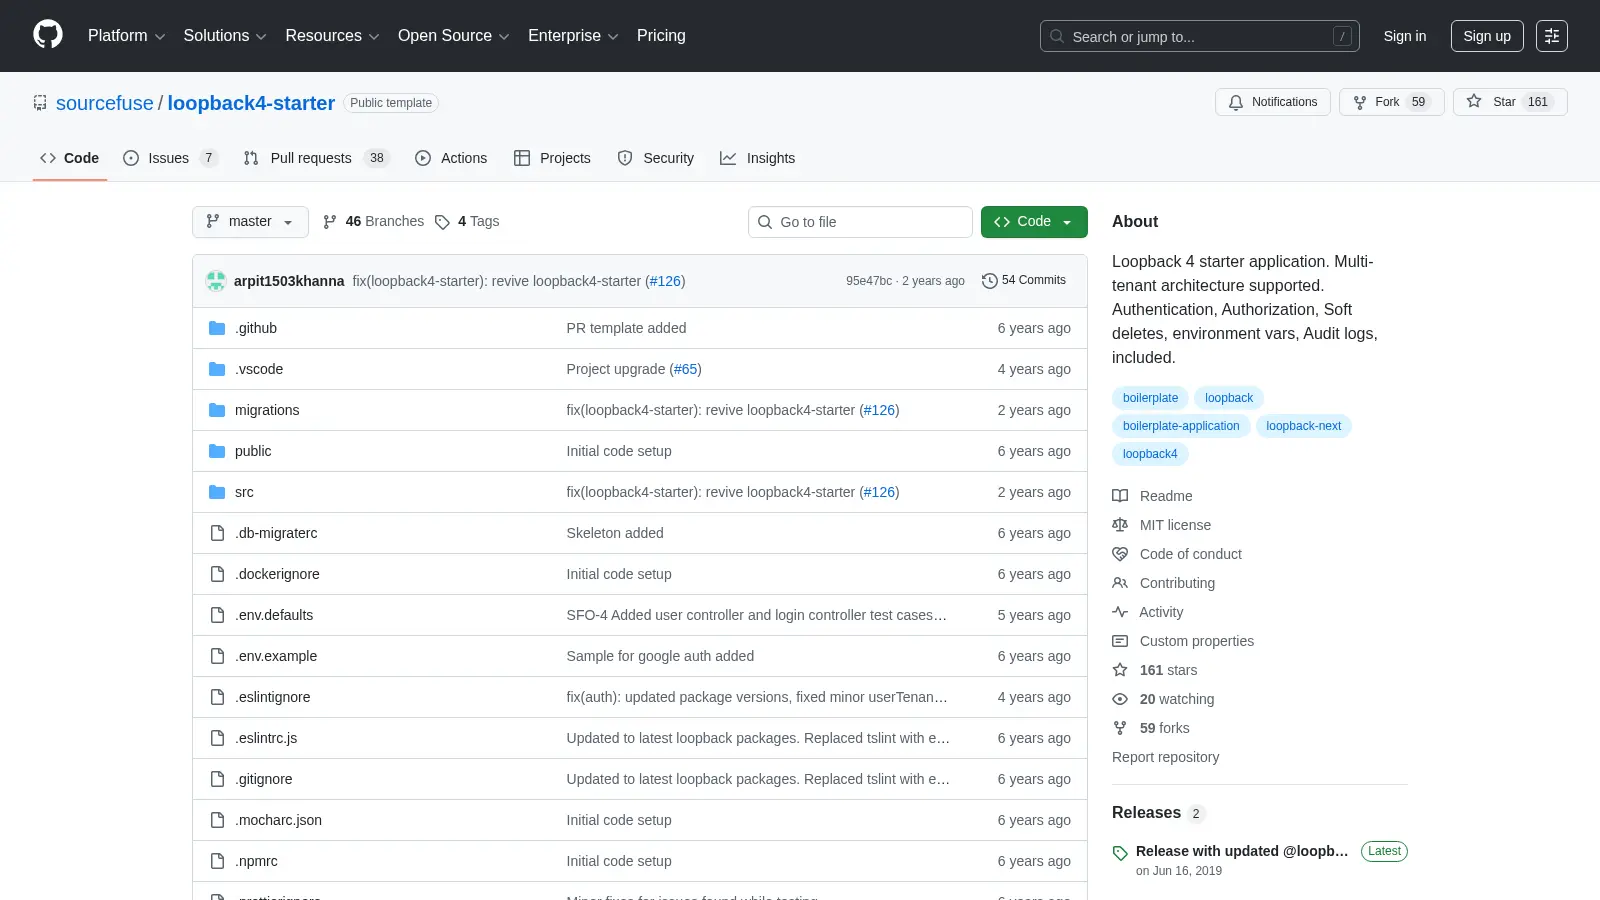Click the fork icon in Fork button
This screenshot has height=900, width=1600.
pyautogui.click(x=1360, y=102)
